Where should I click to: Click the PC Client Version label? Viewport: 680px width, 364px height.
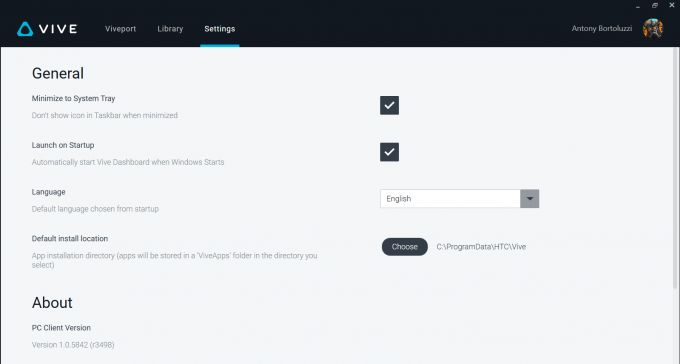click(x=61, y=328)
